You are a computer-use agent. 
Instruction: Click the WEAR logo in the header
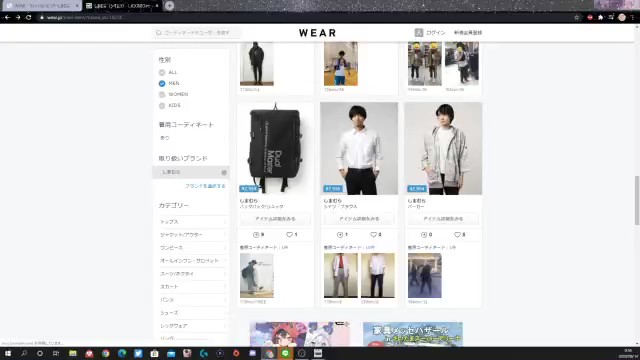click(x=318, y=33)
